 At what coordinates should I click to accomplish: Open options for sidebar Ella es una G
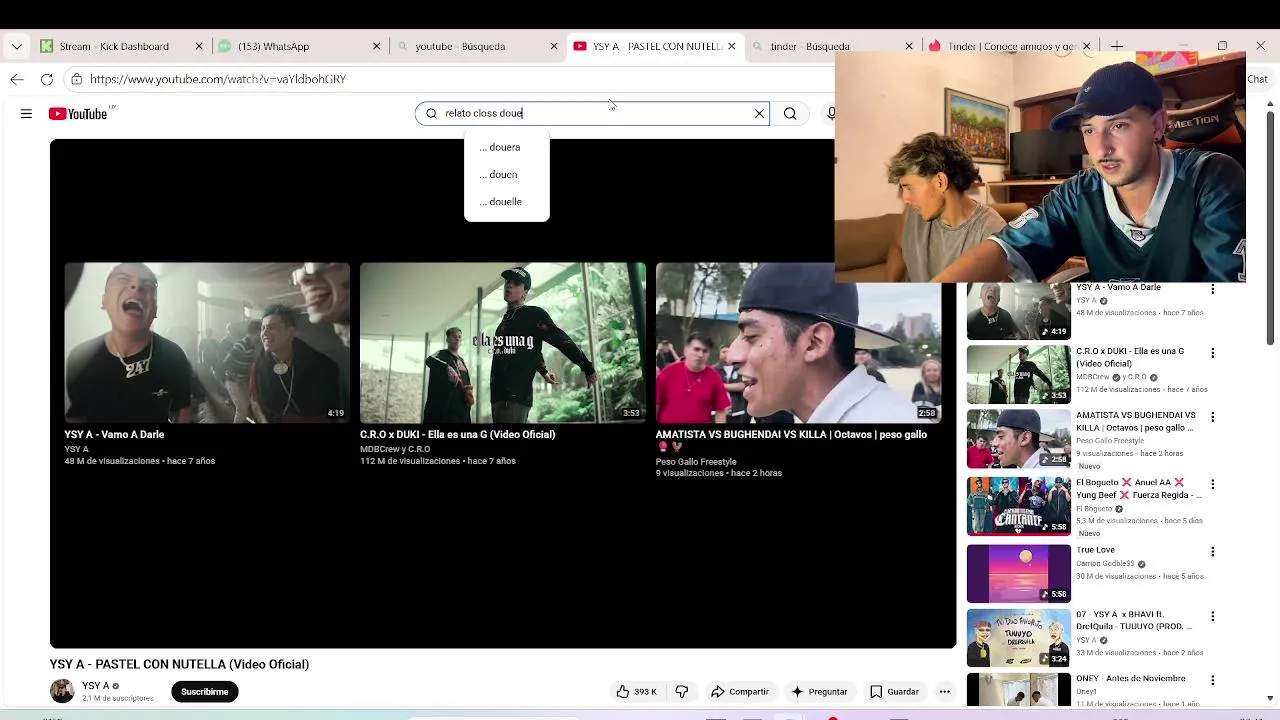coord(1213,353)
